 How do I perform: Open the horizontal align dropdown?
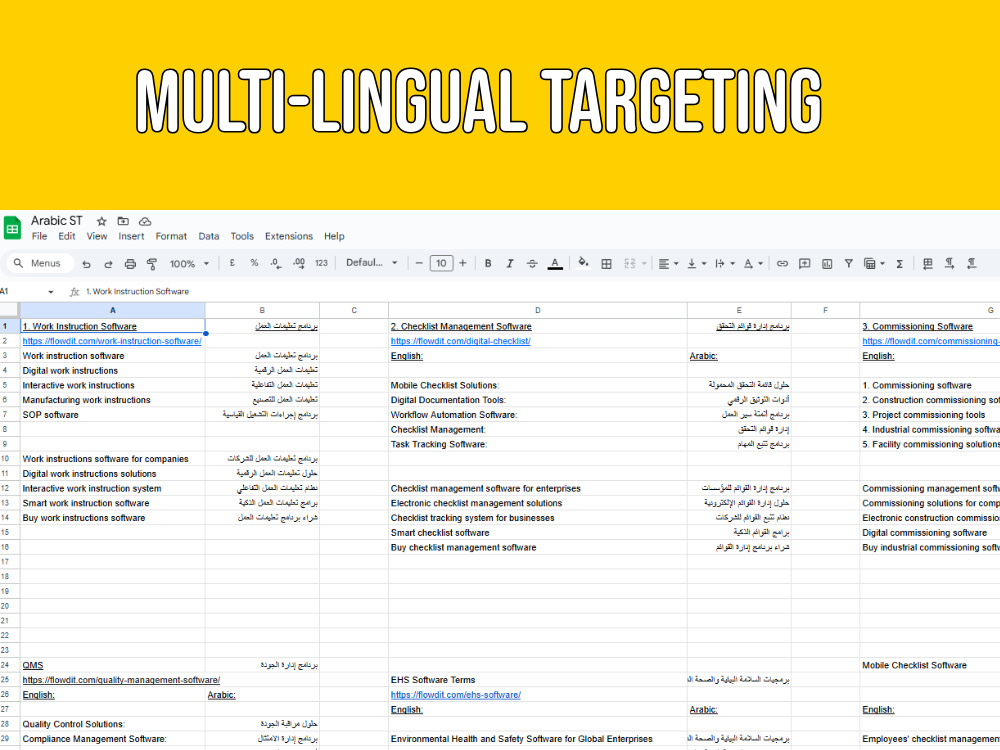[668, 263]
